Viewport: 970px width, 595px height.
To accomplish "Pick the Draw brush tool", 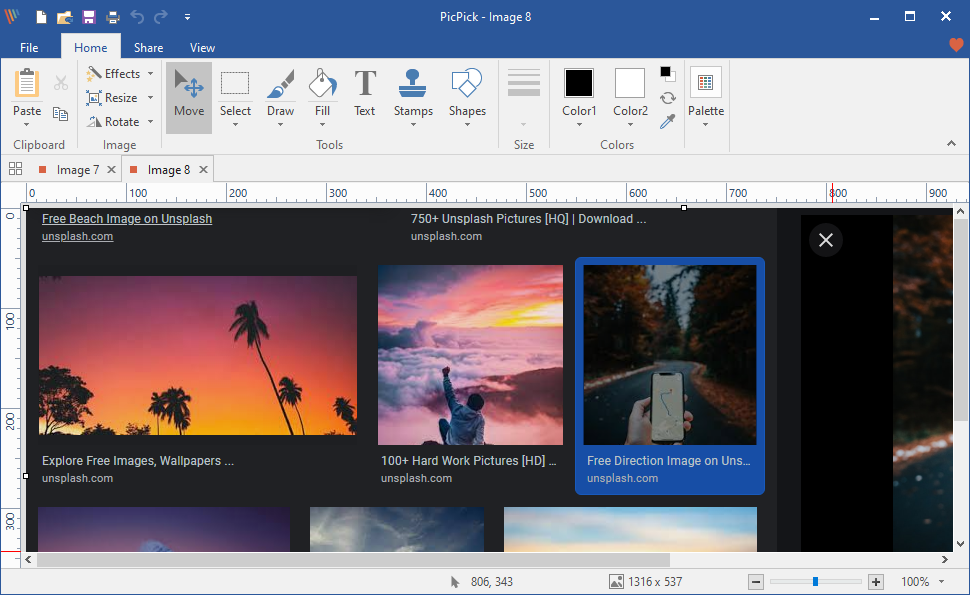I will coord(280,92).
